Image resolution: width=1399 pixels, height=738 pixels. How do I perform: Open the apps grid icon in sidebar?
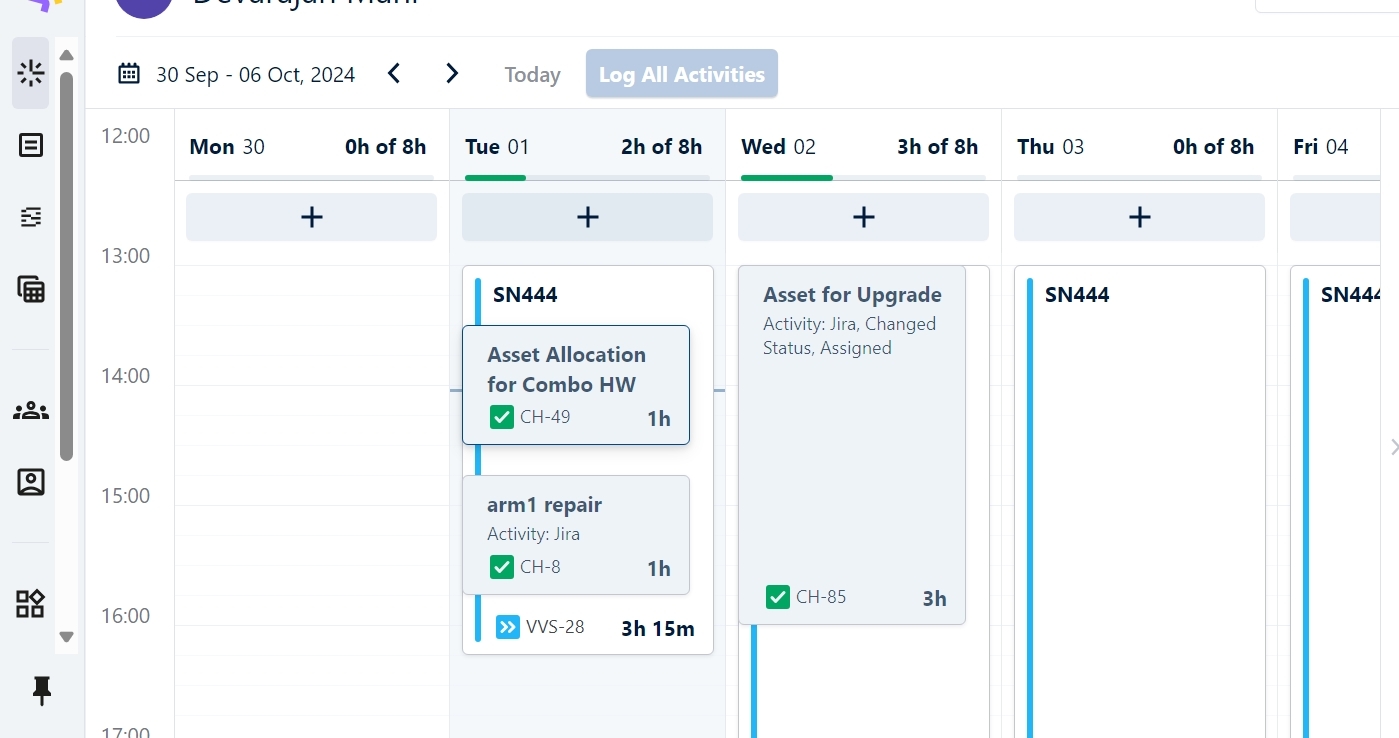click(x=31, y=604)
